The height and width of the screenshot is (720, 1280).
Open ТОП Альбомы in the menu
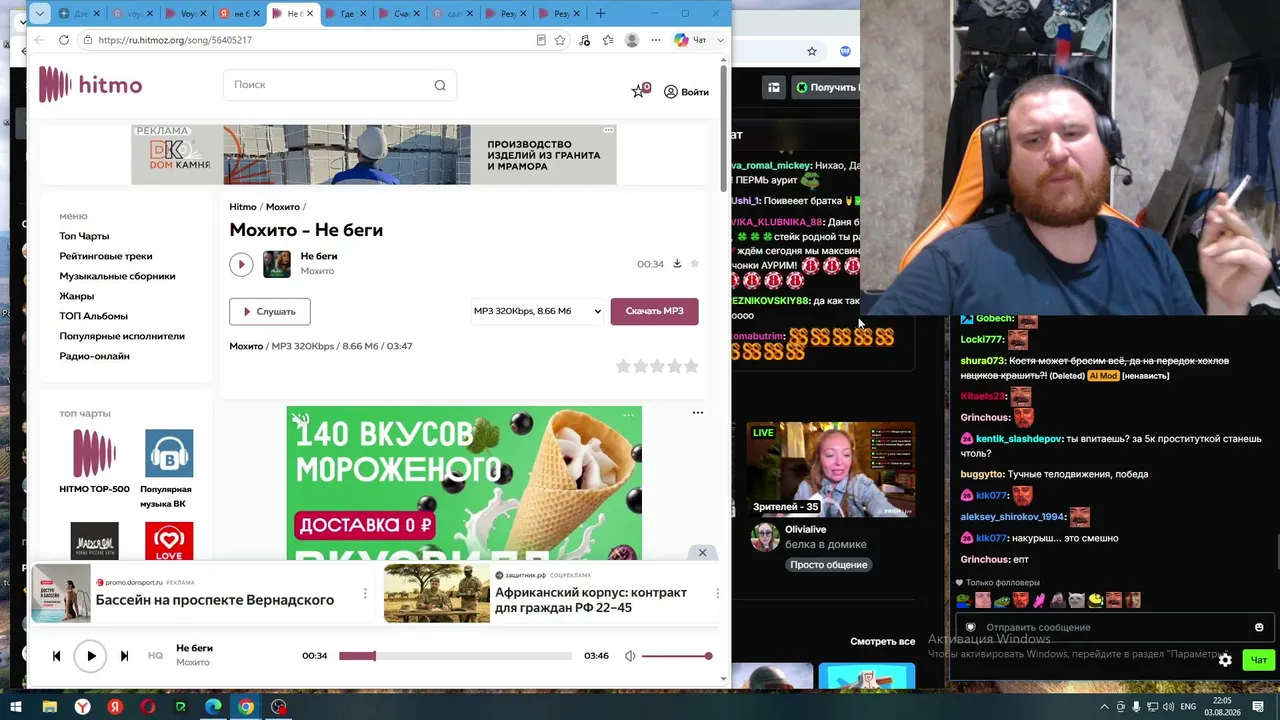[93, 316]
